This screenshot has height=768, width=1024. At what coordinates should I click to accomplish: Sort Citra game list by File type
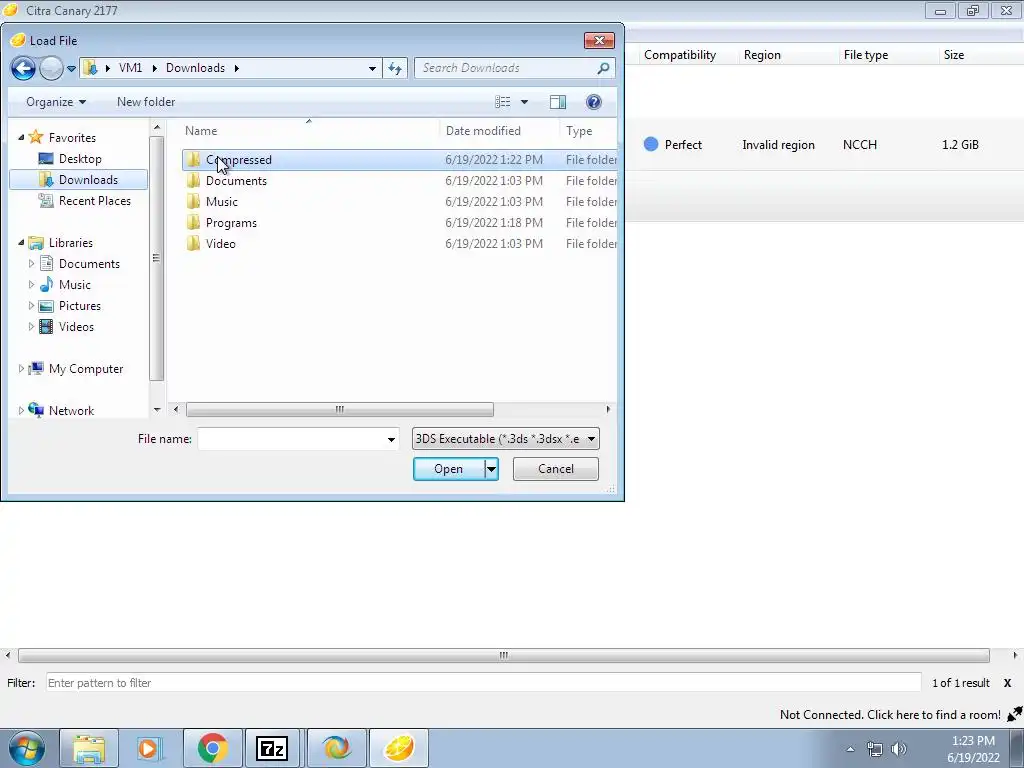[x=866, y=55]
